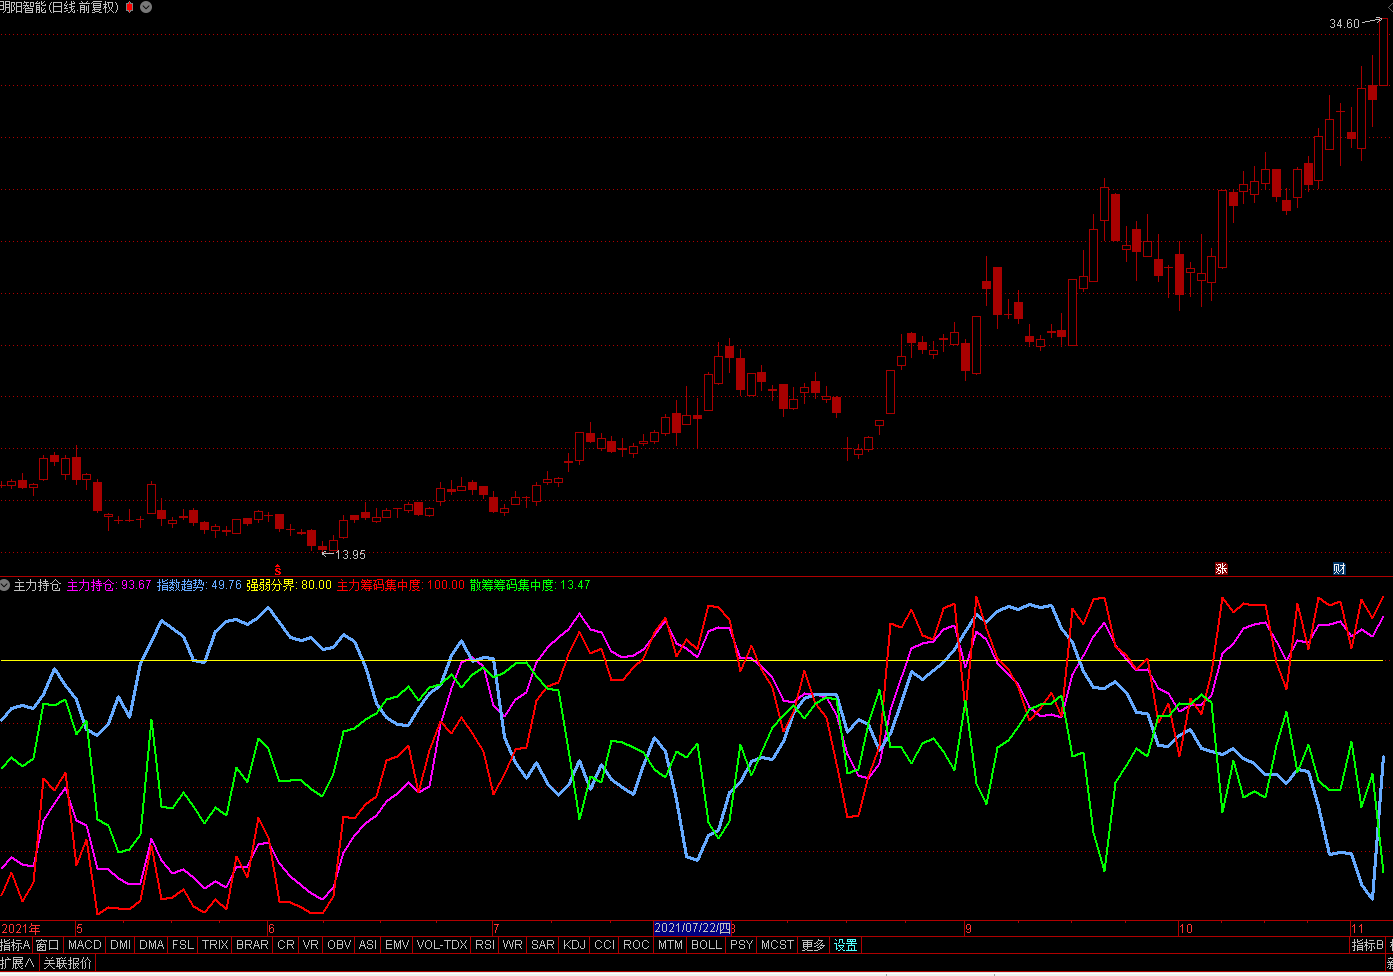Switch to the FSL indicator
The height and width of the screenshot is (976, 1393).
click(x=183, y=945)
